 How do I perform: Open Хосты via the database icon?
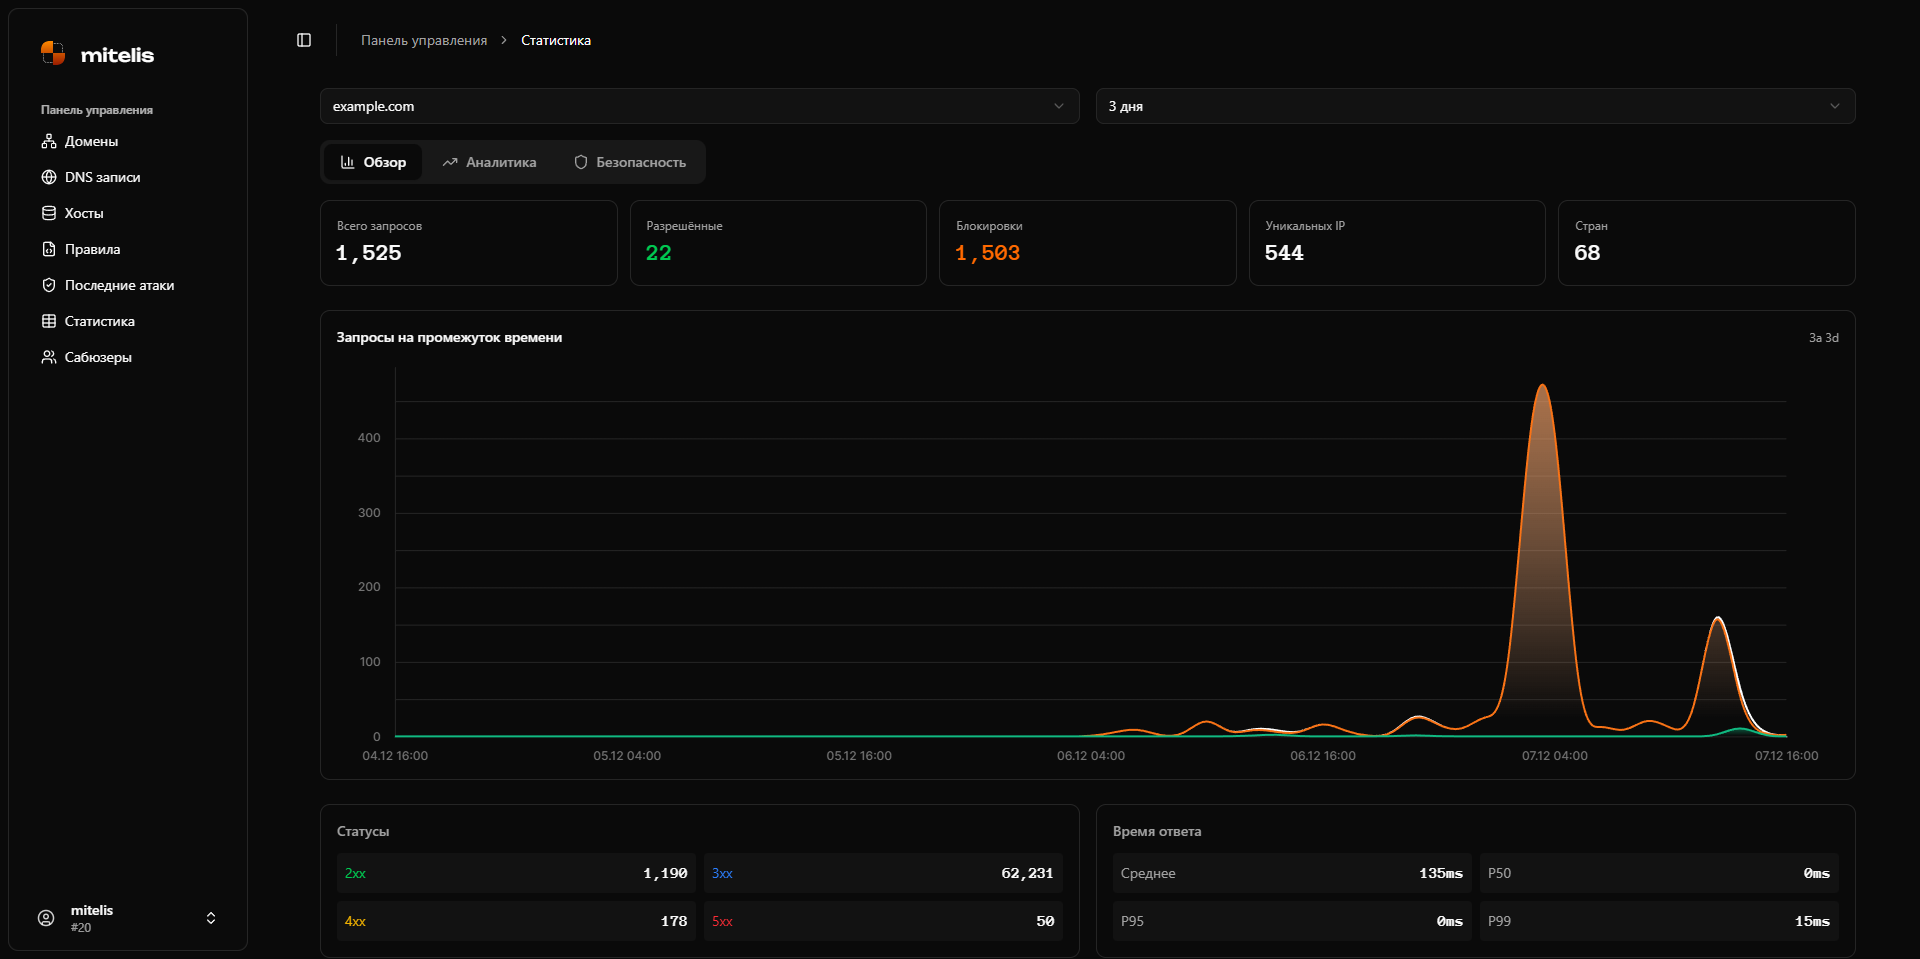(x=48, y=213)
